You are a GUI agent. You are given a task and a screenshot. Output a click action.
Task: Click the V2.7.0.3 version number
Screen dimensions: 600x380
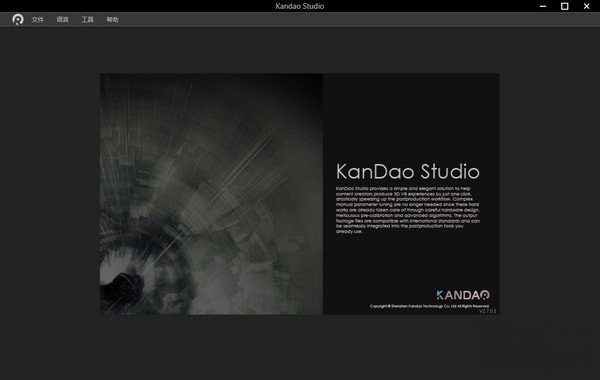pyautogui.click(x=488, y=311)
